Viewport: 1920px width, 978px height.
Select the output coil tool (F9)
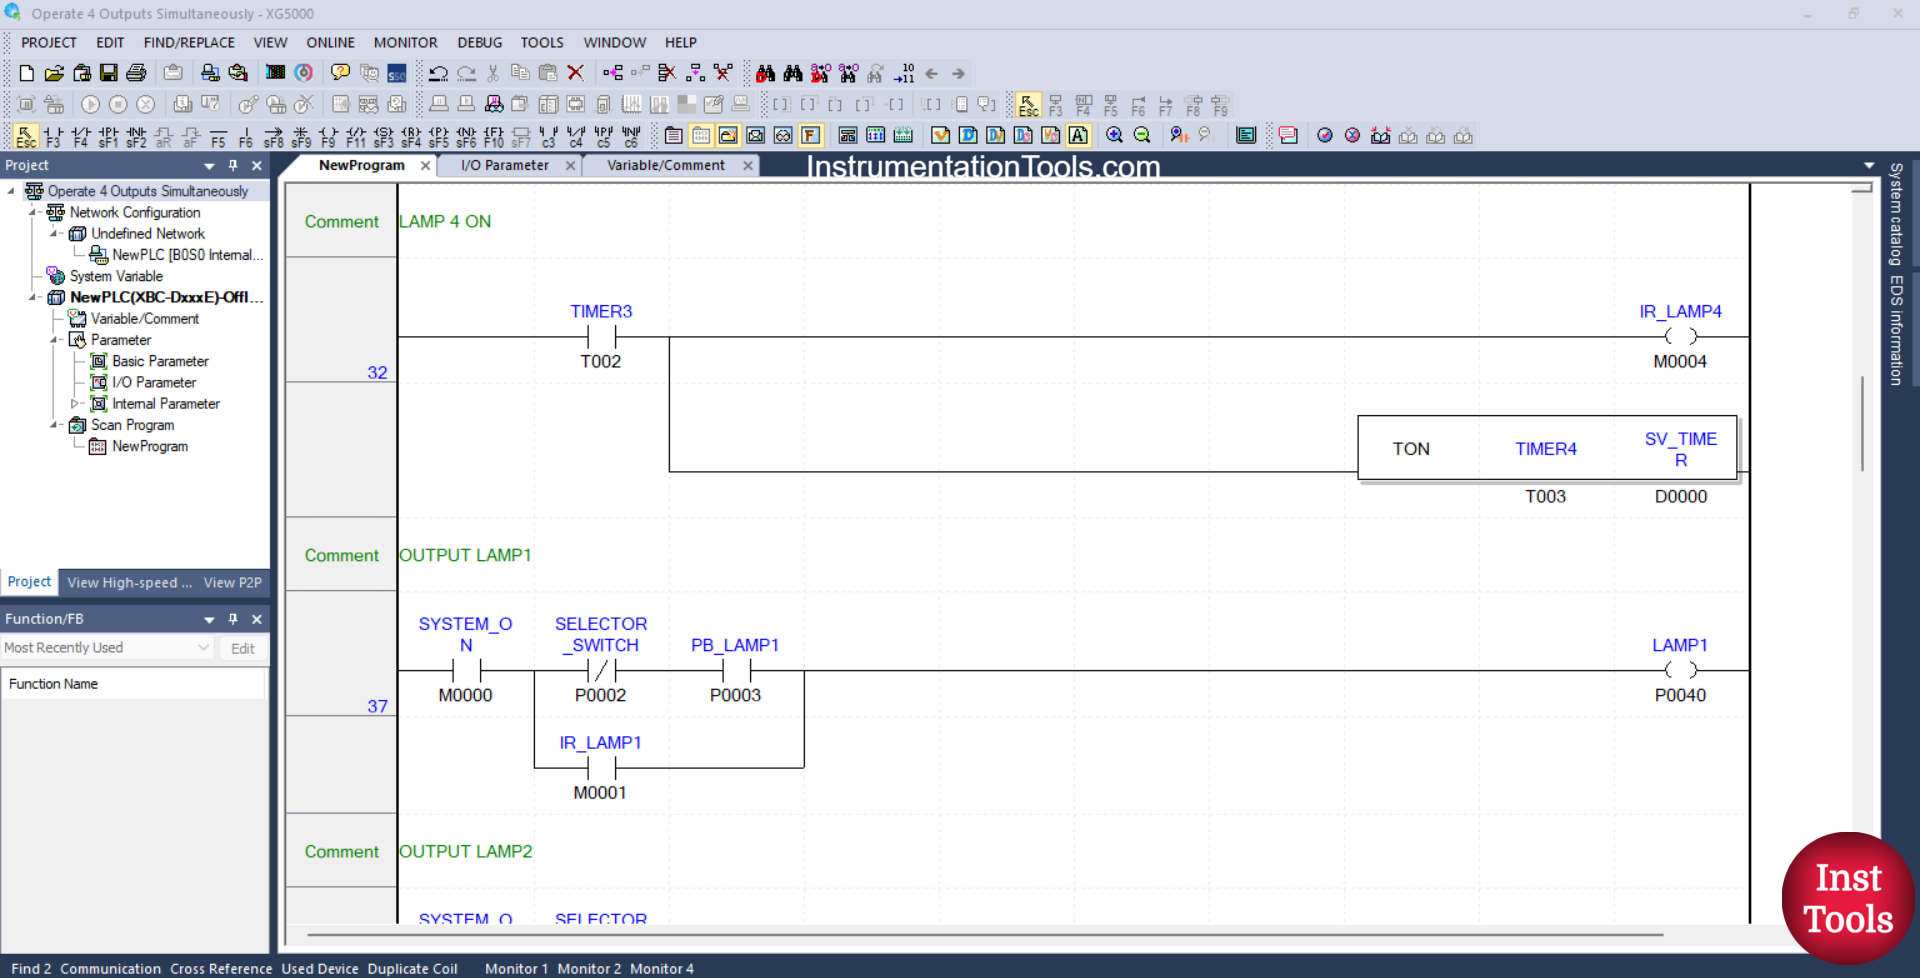tap(329, 135)
